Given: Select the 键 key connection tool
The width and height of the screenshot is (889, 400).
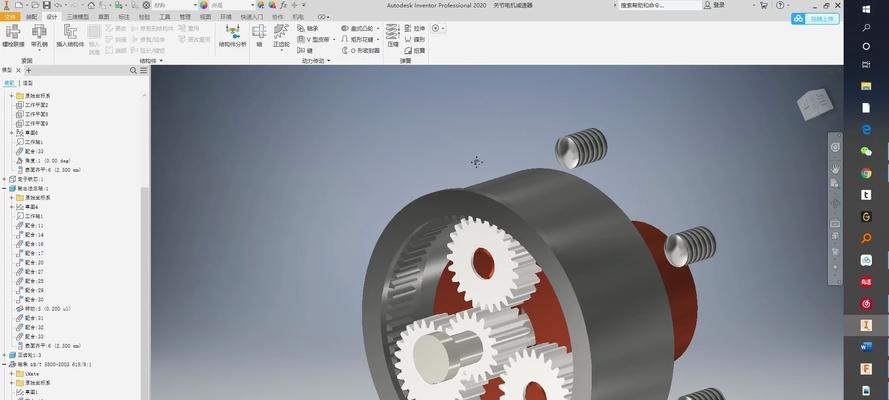Looking at the screenshot, I should click(305, 50).
